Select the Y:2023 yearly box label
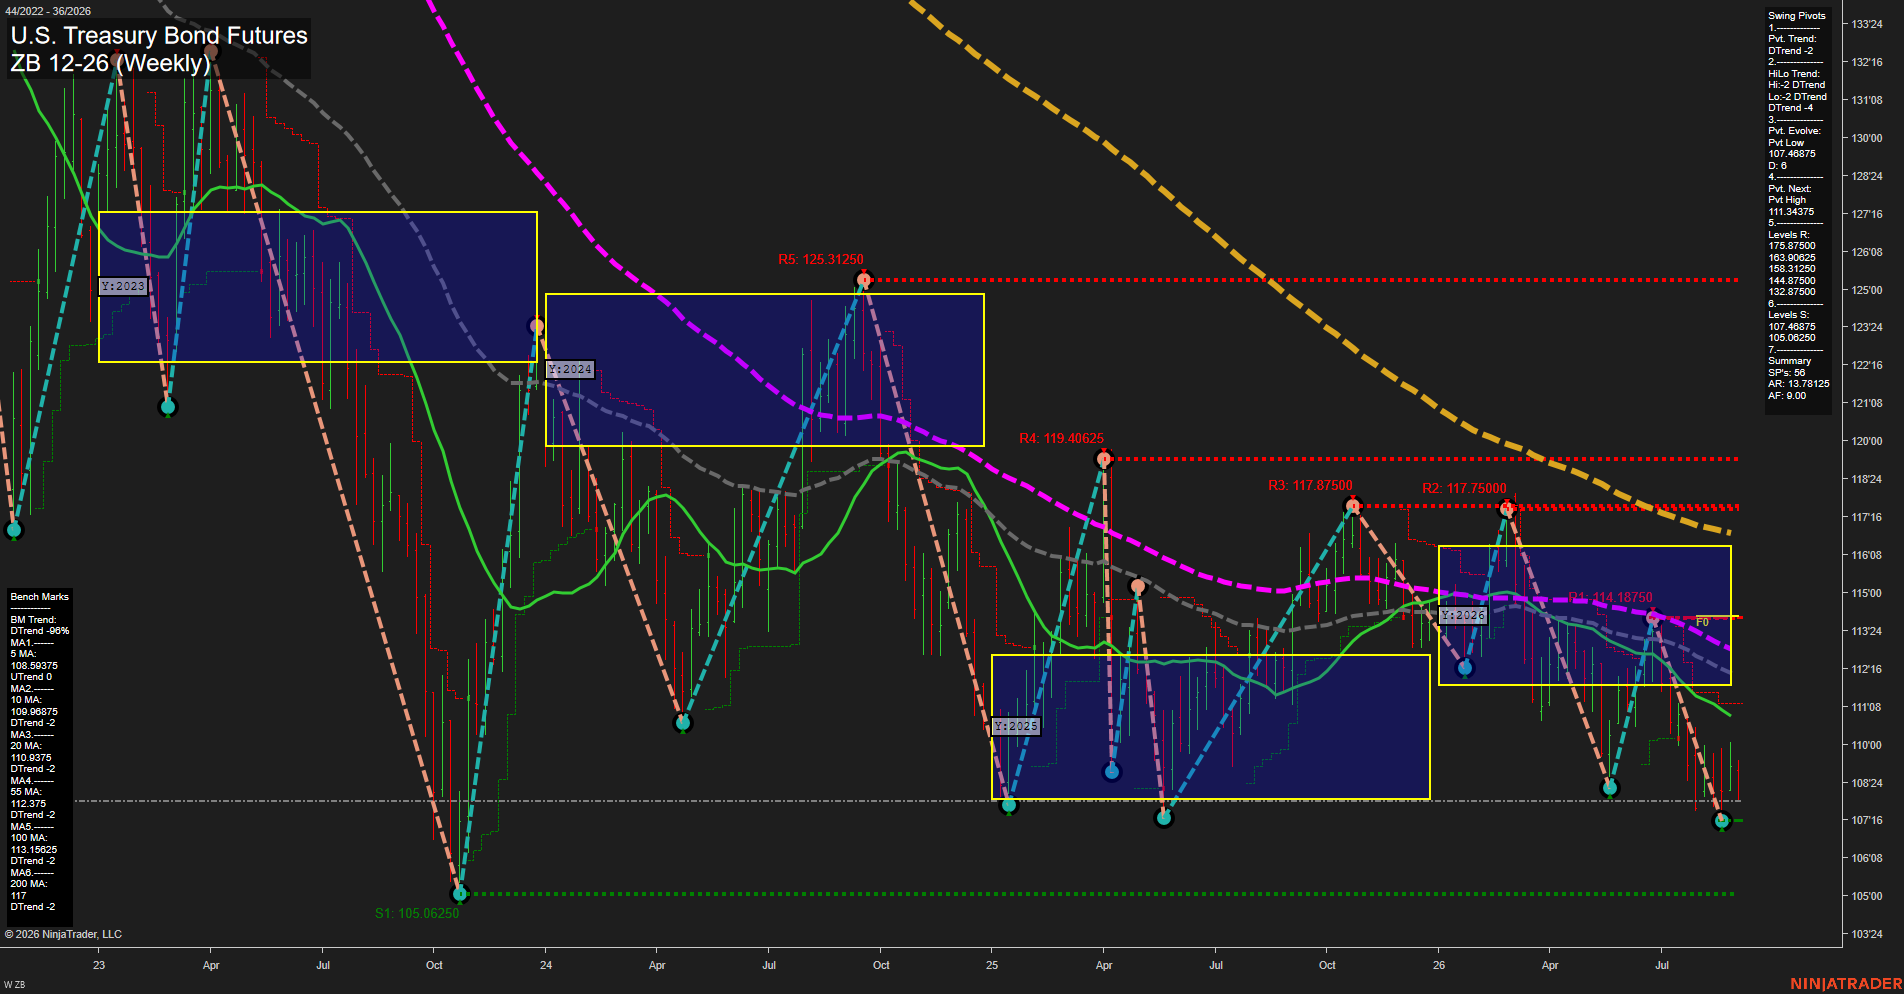The width and height of the screenshot is (1904, 994). pyautogui.click(x=124, y=286)
